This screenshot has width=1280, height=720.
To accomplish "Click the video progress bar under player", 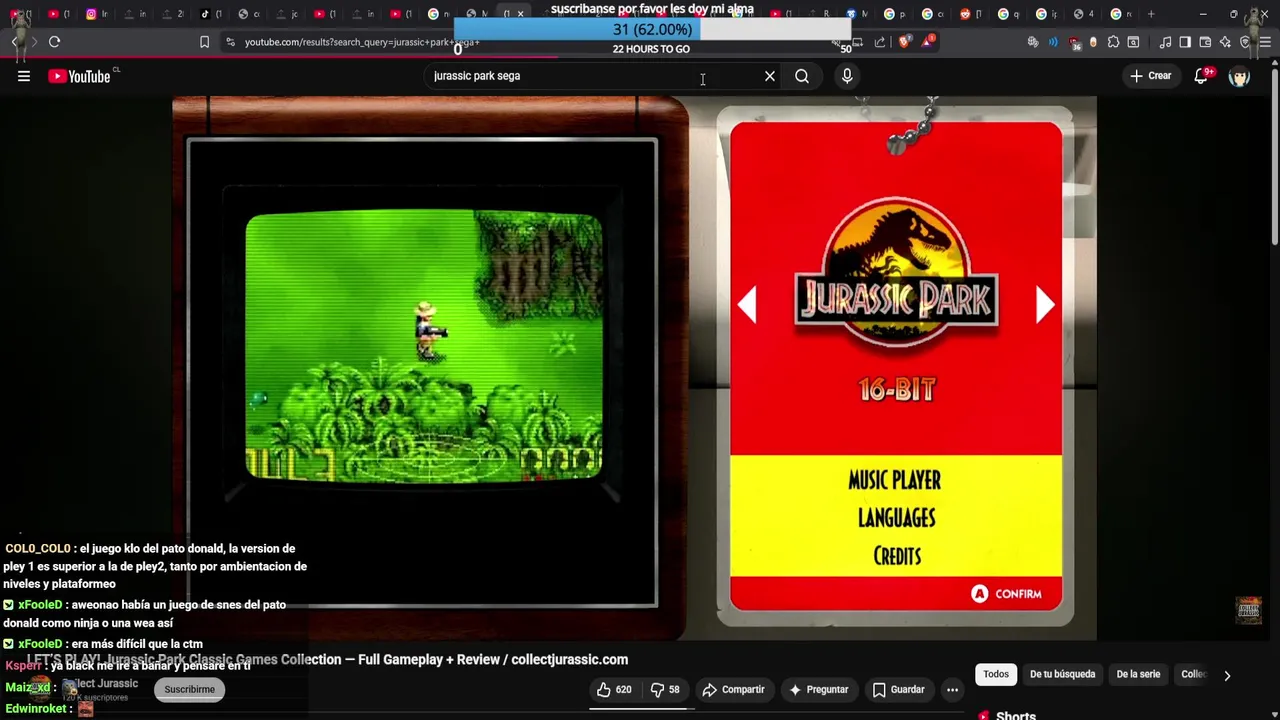I will pos(640,708).
